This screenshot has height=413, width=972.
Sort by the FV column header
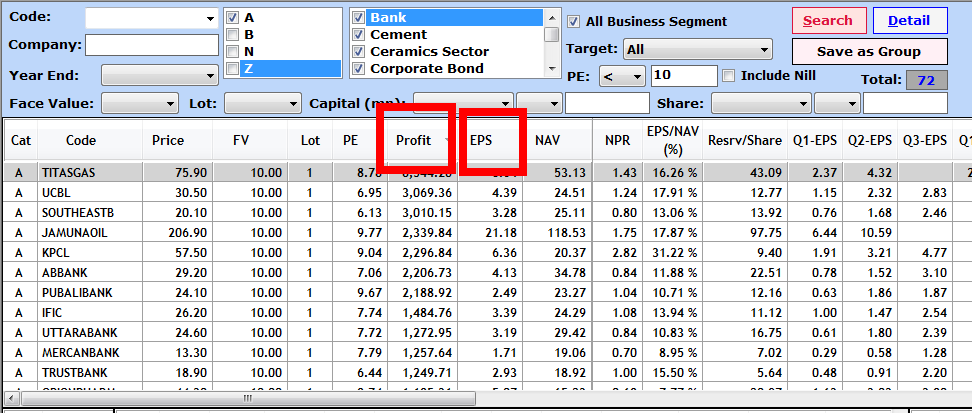[x=250, y=140]
